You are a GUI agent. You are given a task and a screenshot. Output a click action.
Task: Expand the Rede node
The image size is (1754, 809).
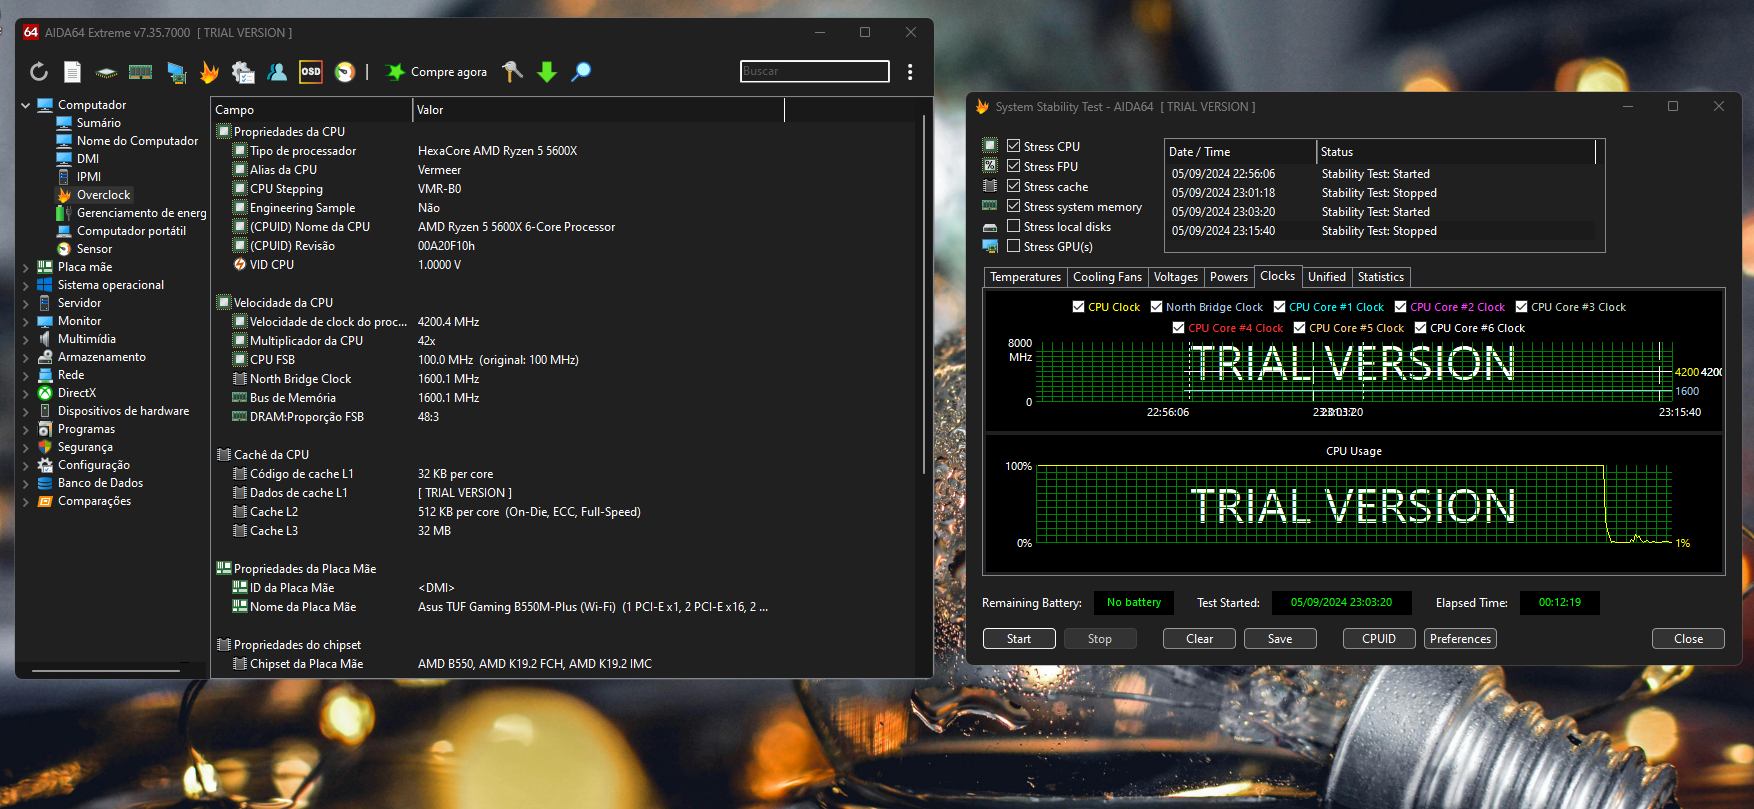(x=25, y=375)
